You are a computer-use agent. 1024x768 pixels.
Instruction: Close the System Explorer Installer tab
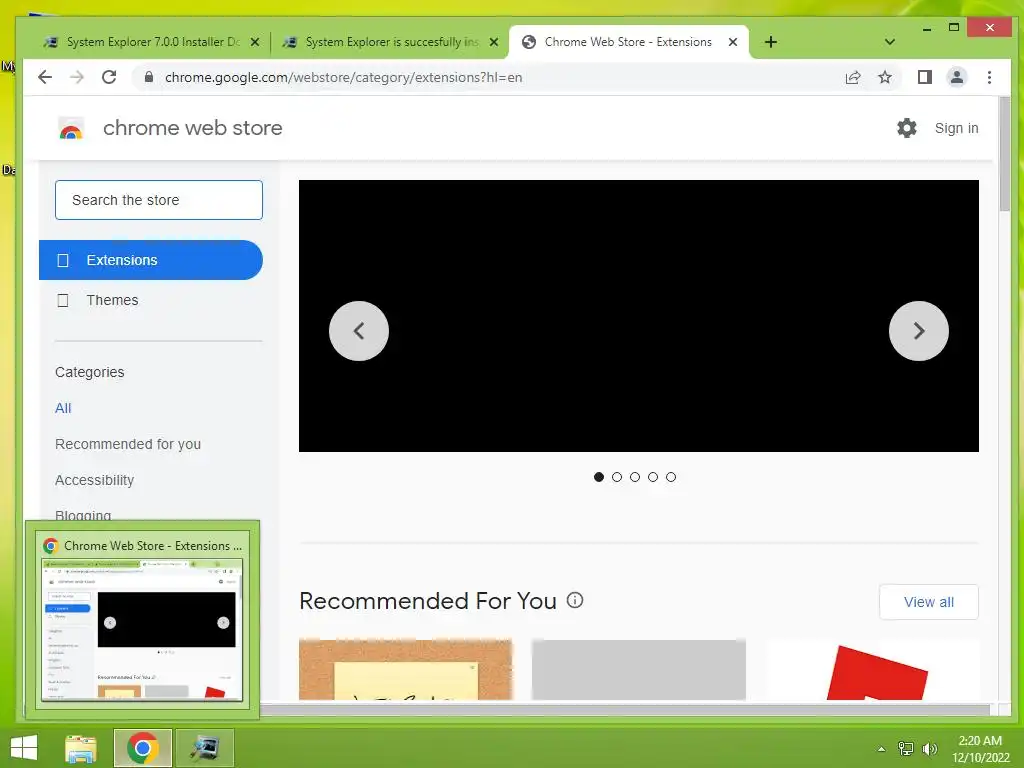click(x=255, y=42)
